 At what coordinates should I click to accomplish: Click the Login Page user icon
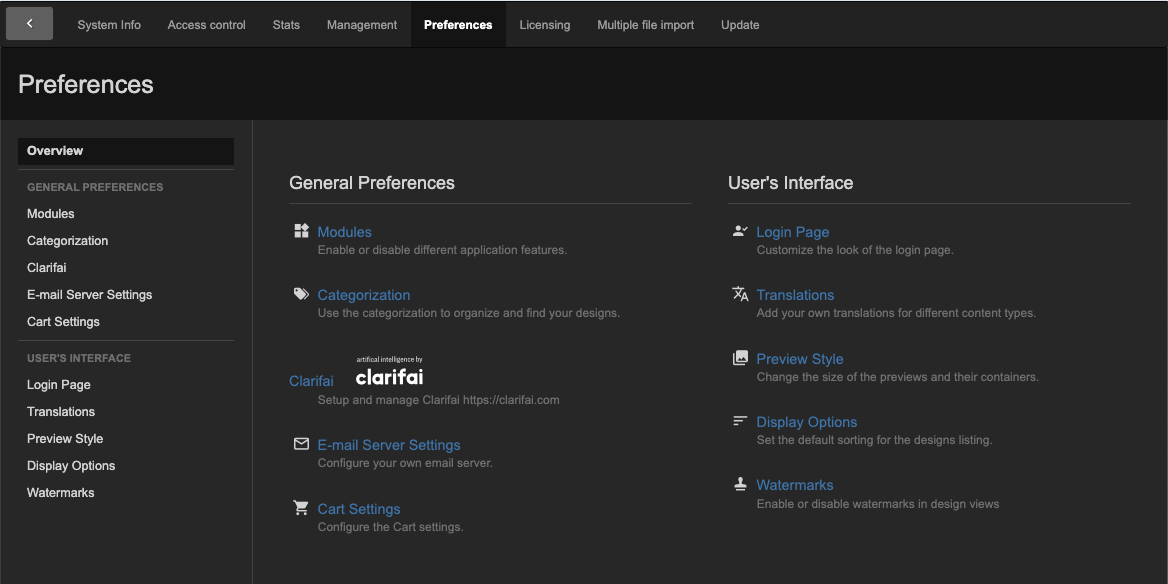coord(740,231)
